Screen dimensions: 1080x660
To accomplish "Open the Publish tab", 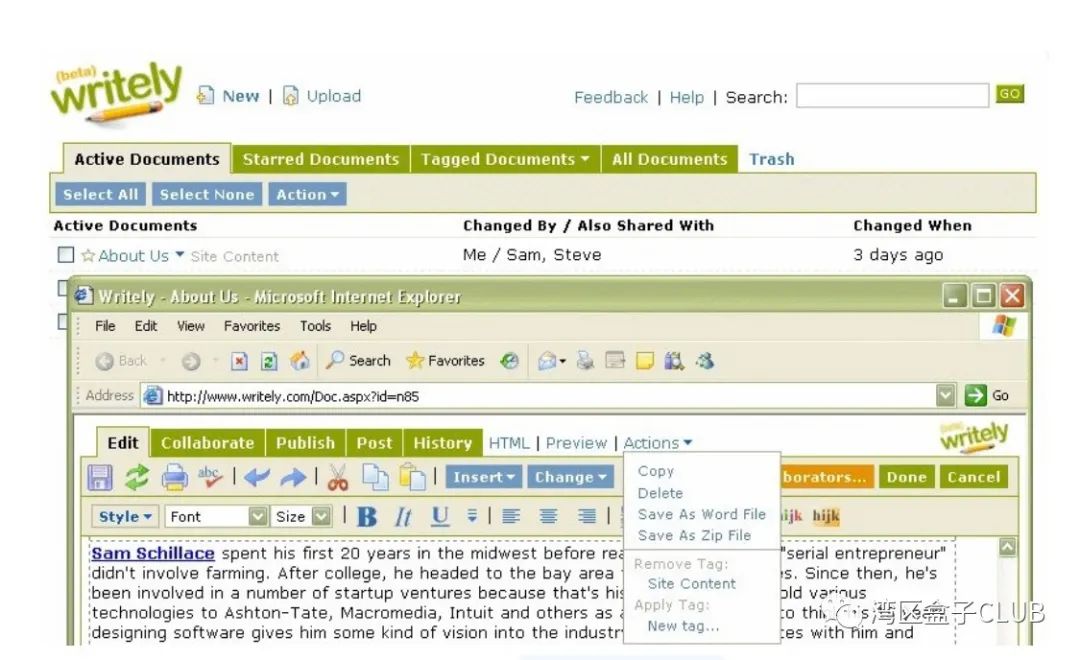I will click(305, 443).
